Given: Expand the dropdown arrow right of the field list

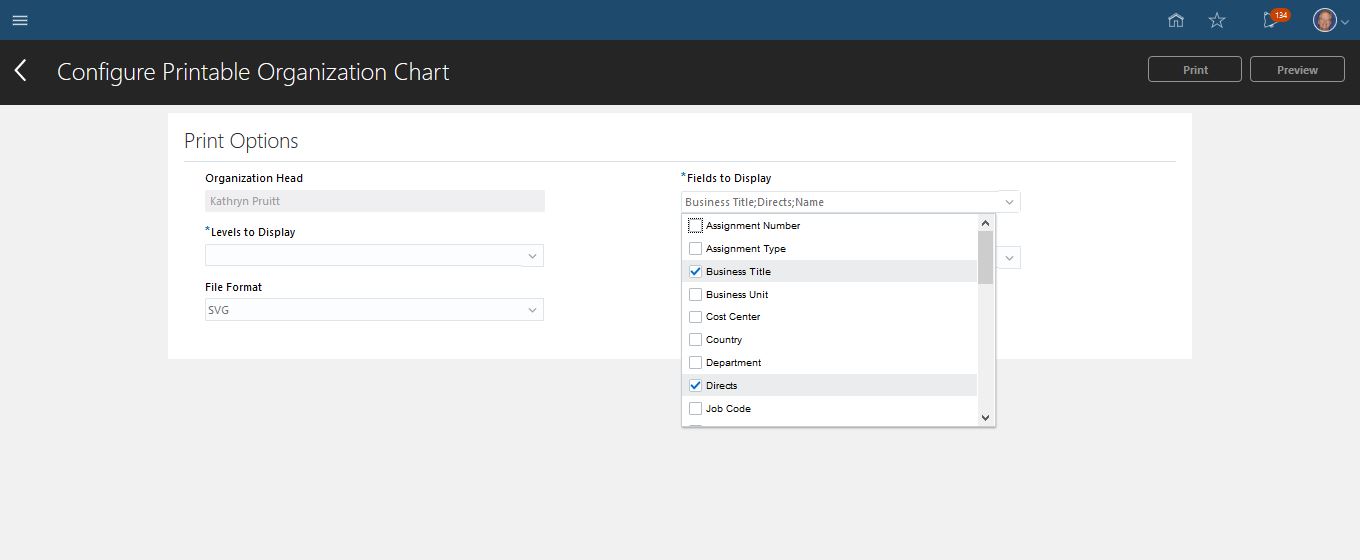Looking at the screenshot, I should 1009,258.
